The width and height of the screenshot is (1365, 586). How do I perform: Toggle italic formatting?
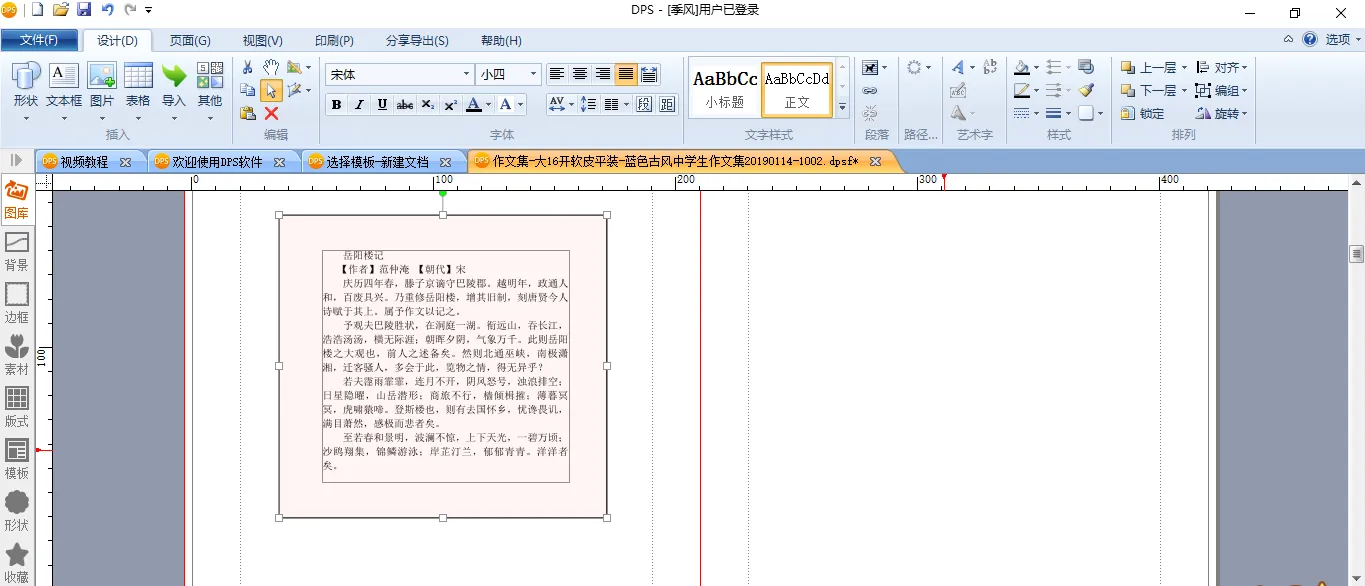(359, 105)
